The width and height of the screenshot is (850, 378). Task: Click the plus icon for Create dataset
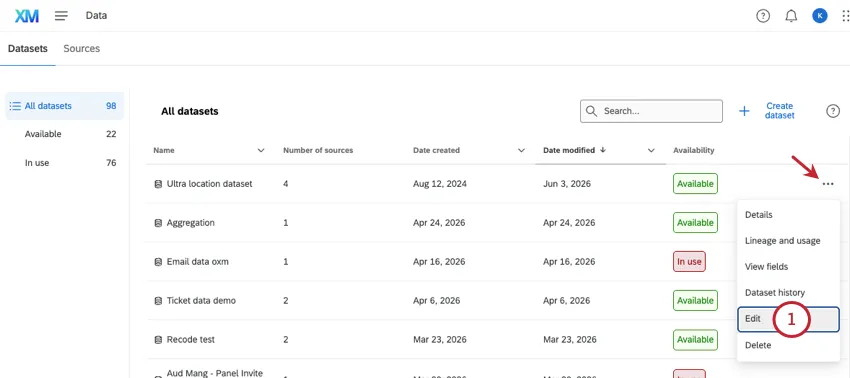coord(744,111)
